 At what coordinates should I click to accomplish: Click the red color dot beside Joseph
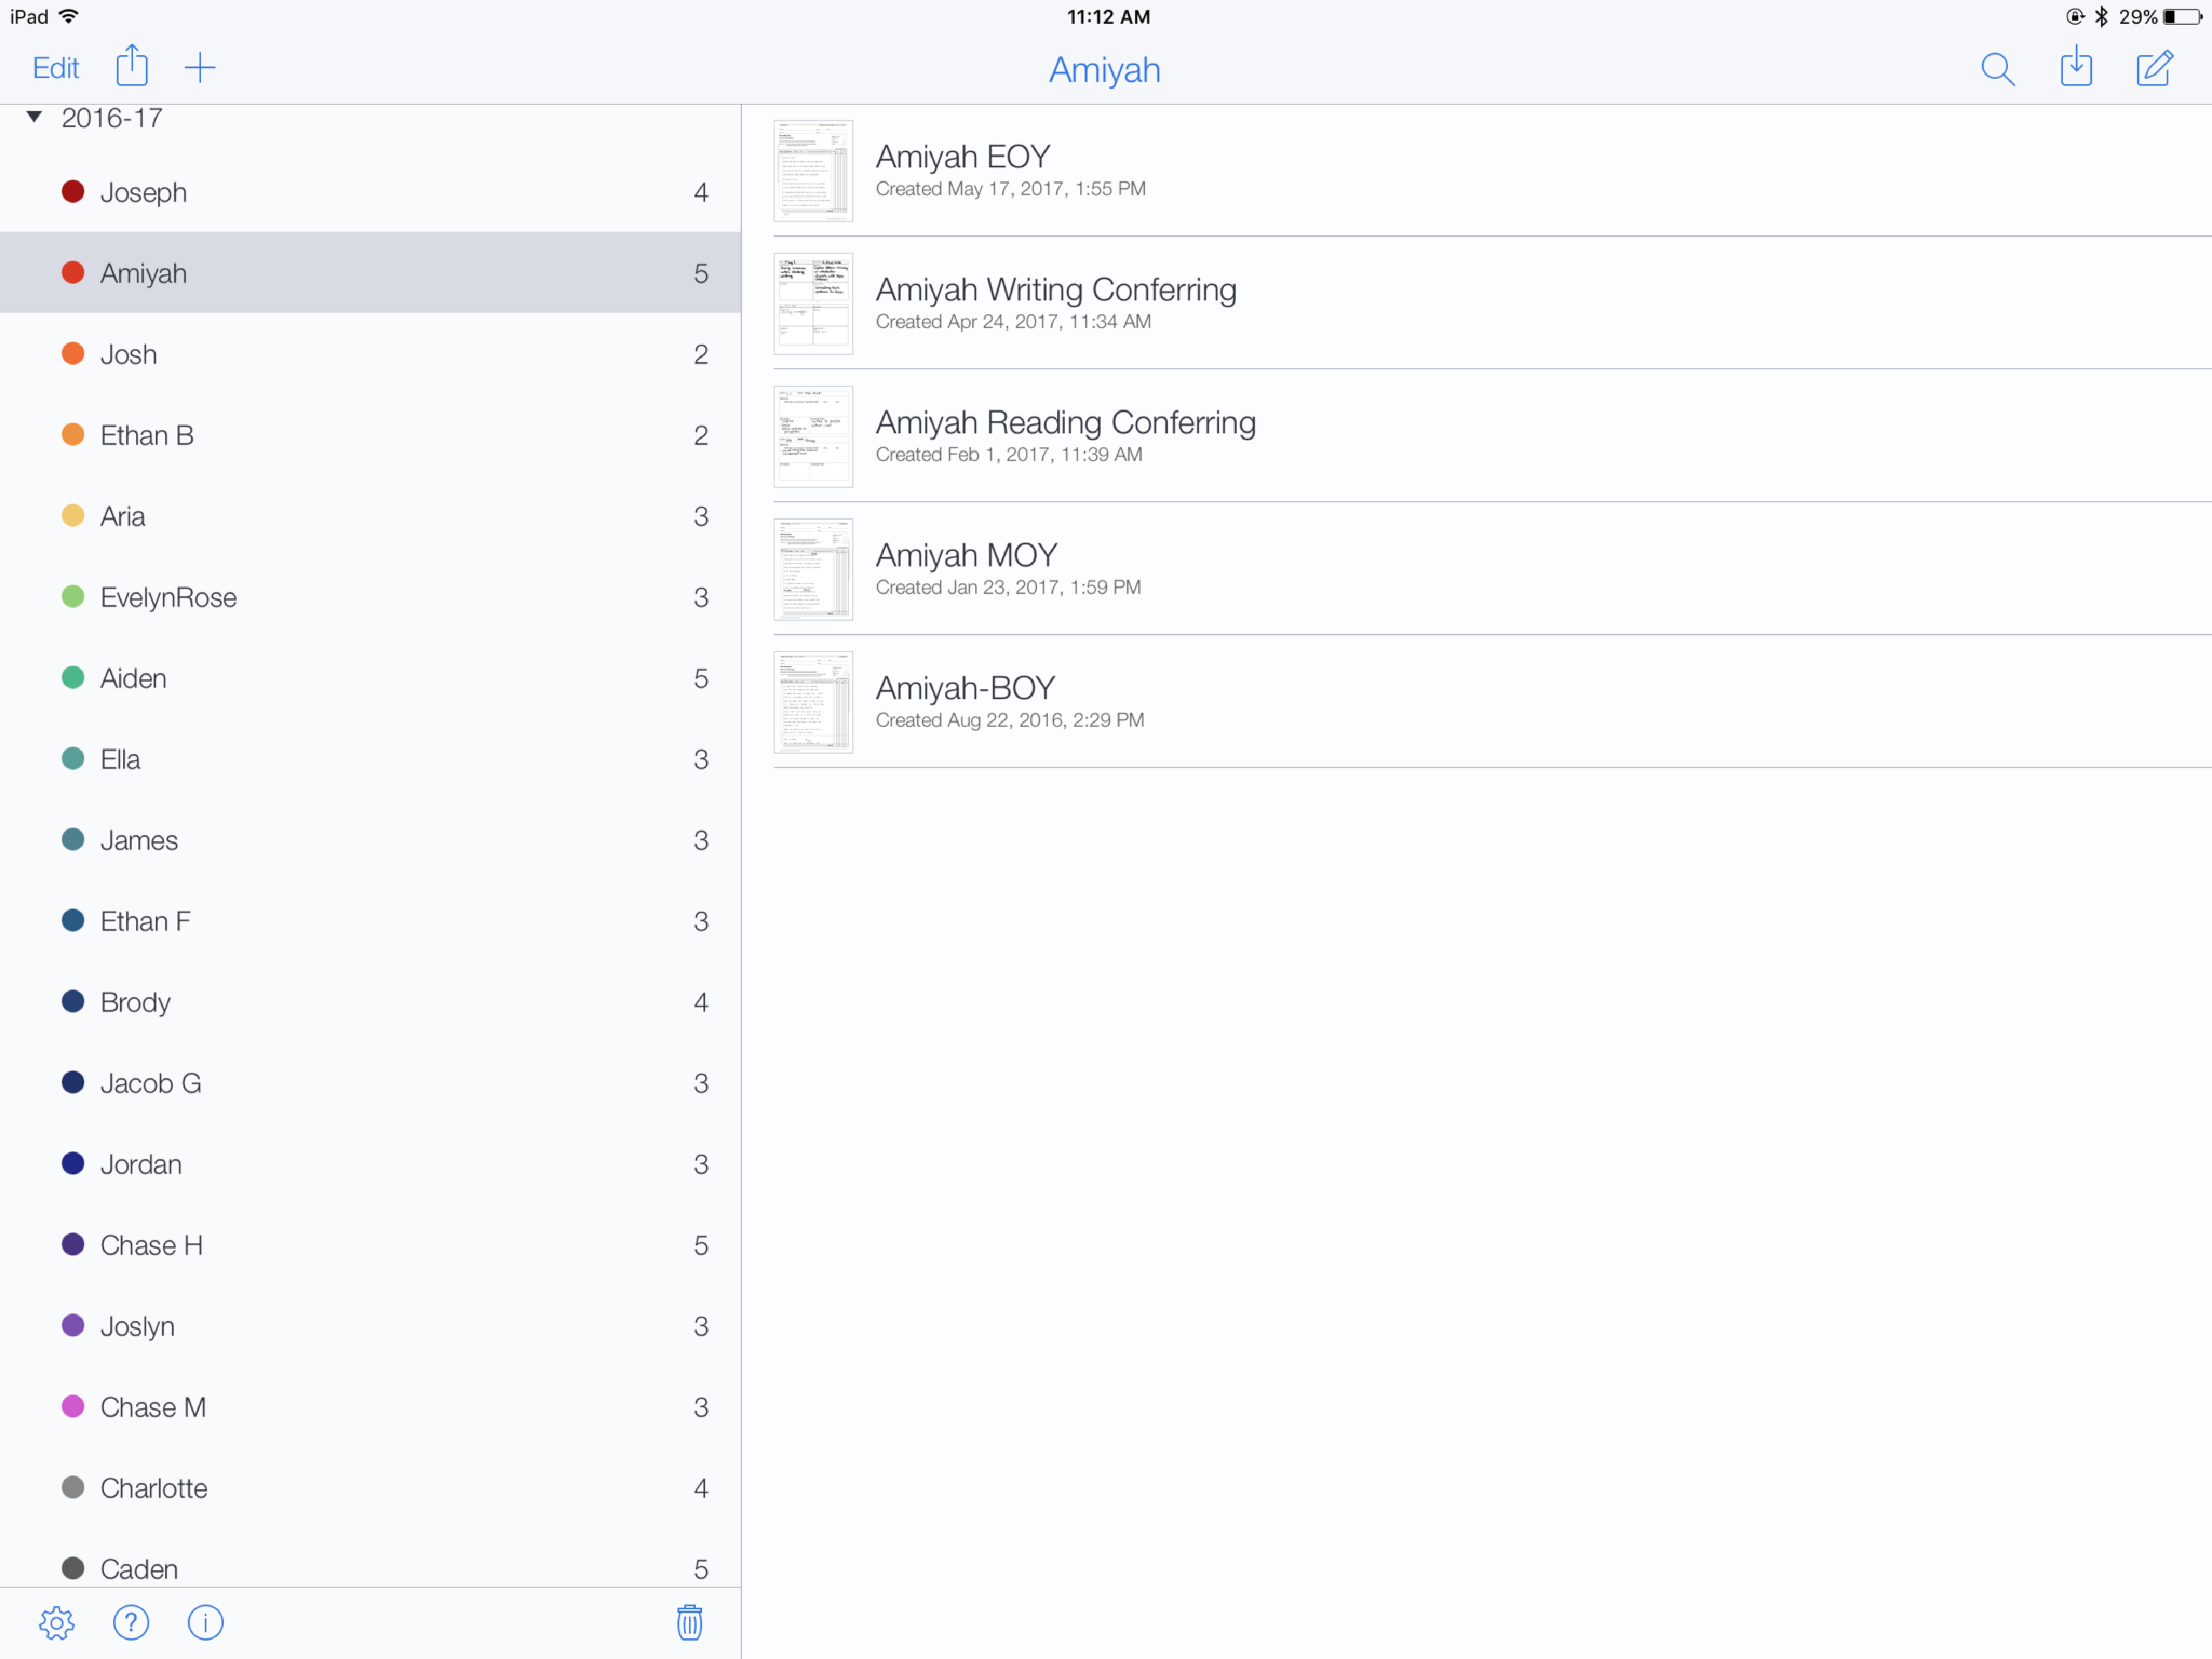pos(73,191)
